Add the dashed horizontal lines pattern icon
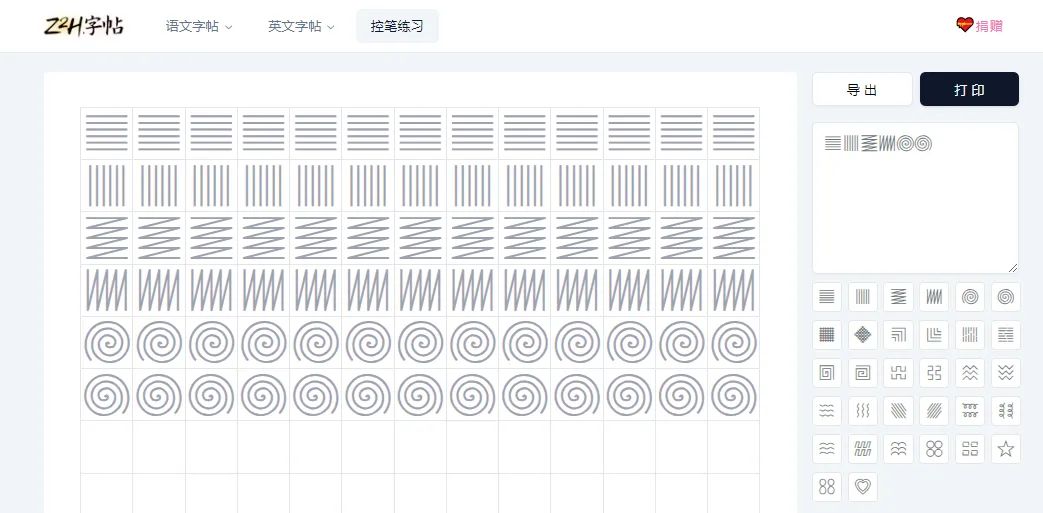This screenshot has height=513, width=1043. click(1006, 335)
